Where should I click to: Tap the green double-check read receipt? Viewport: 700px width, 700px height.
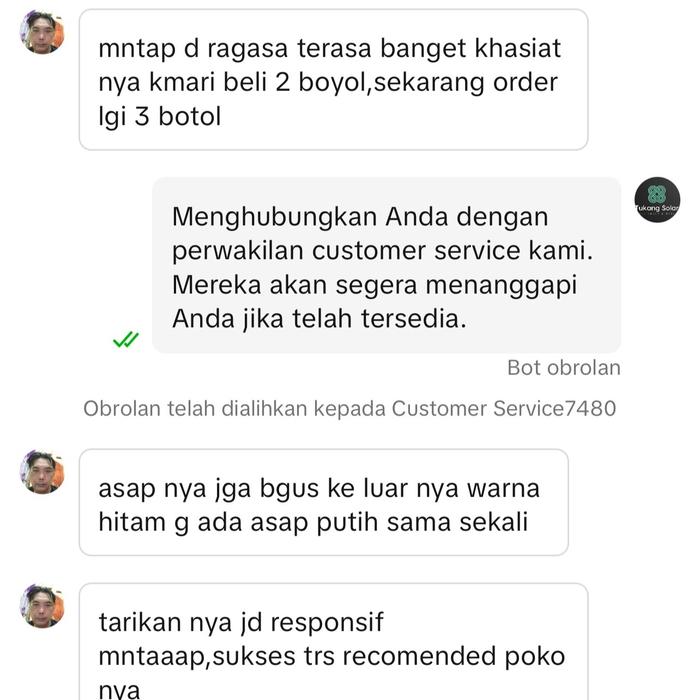pos(126,340)
